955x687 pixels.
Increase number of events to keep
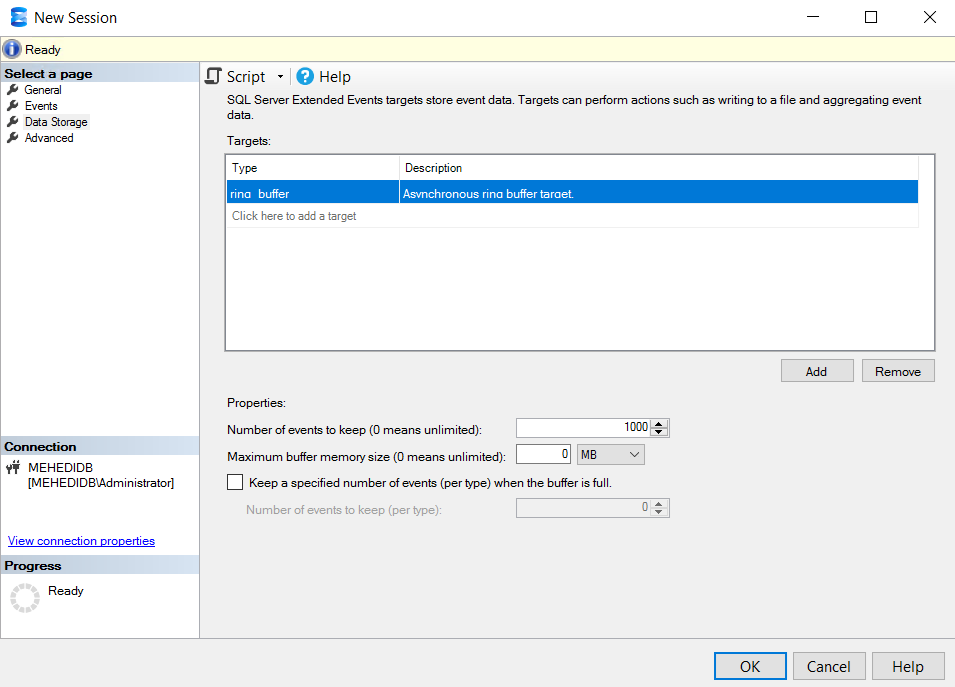(659, 423)
